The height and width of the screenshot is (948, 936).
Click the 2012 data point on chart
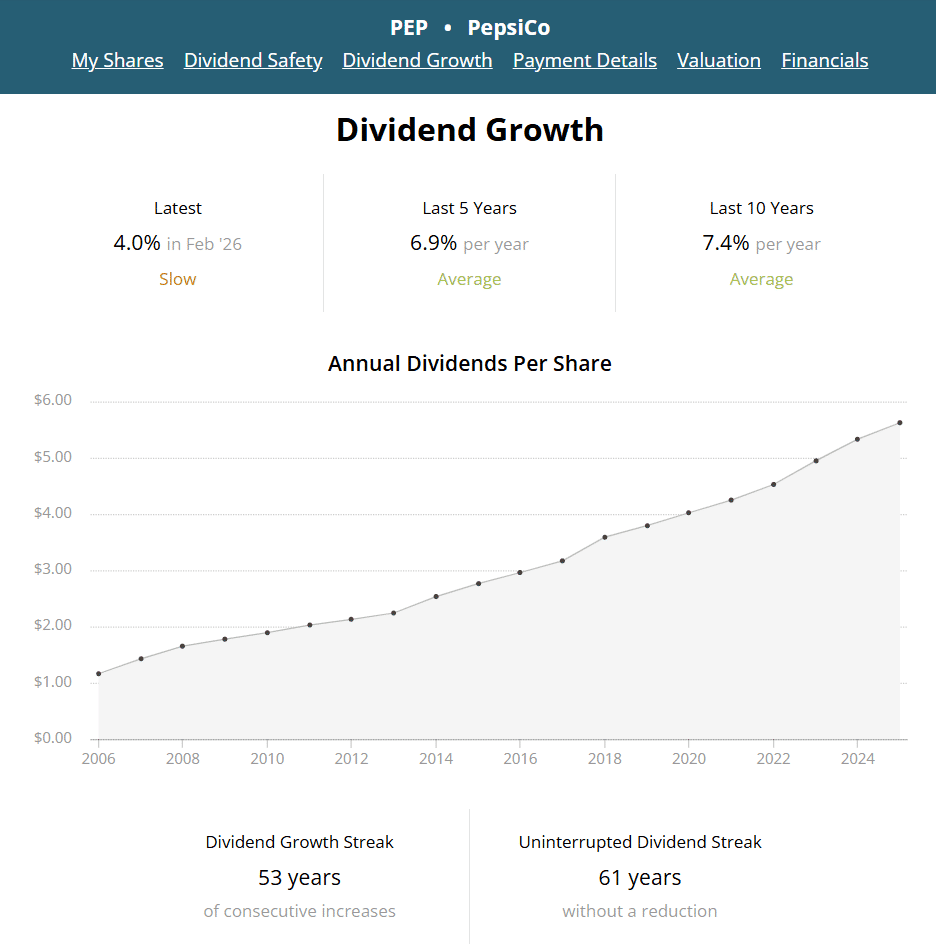coord(351,619)
